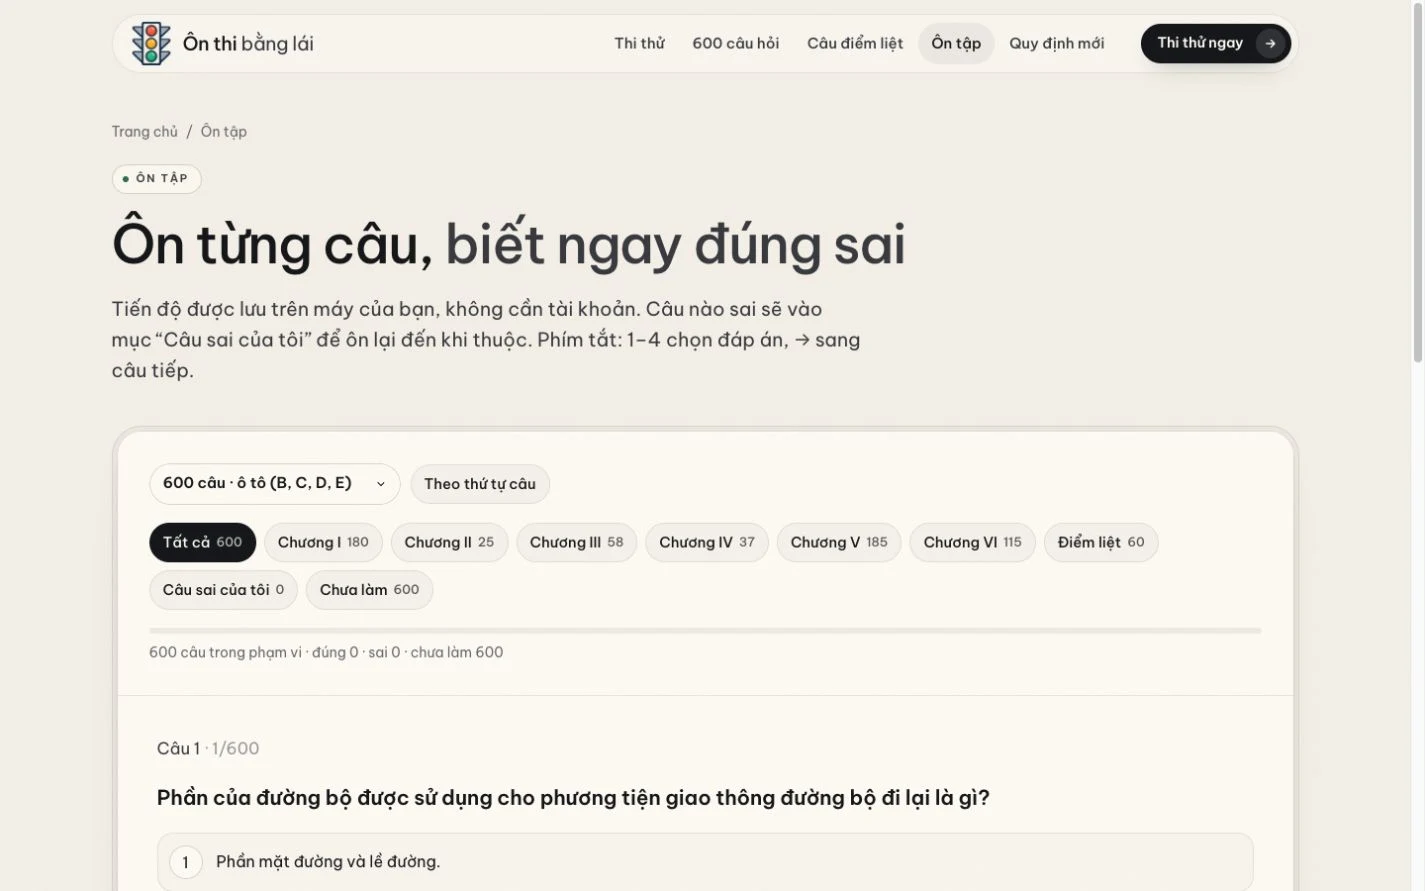Click the "Tiến độ được lưu trên máy" description
The width and height of the screenshot is (1425, 891).
coord(487,340)
